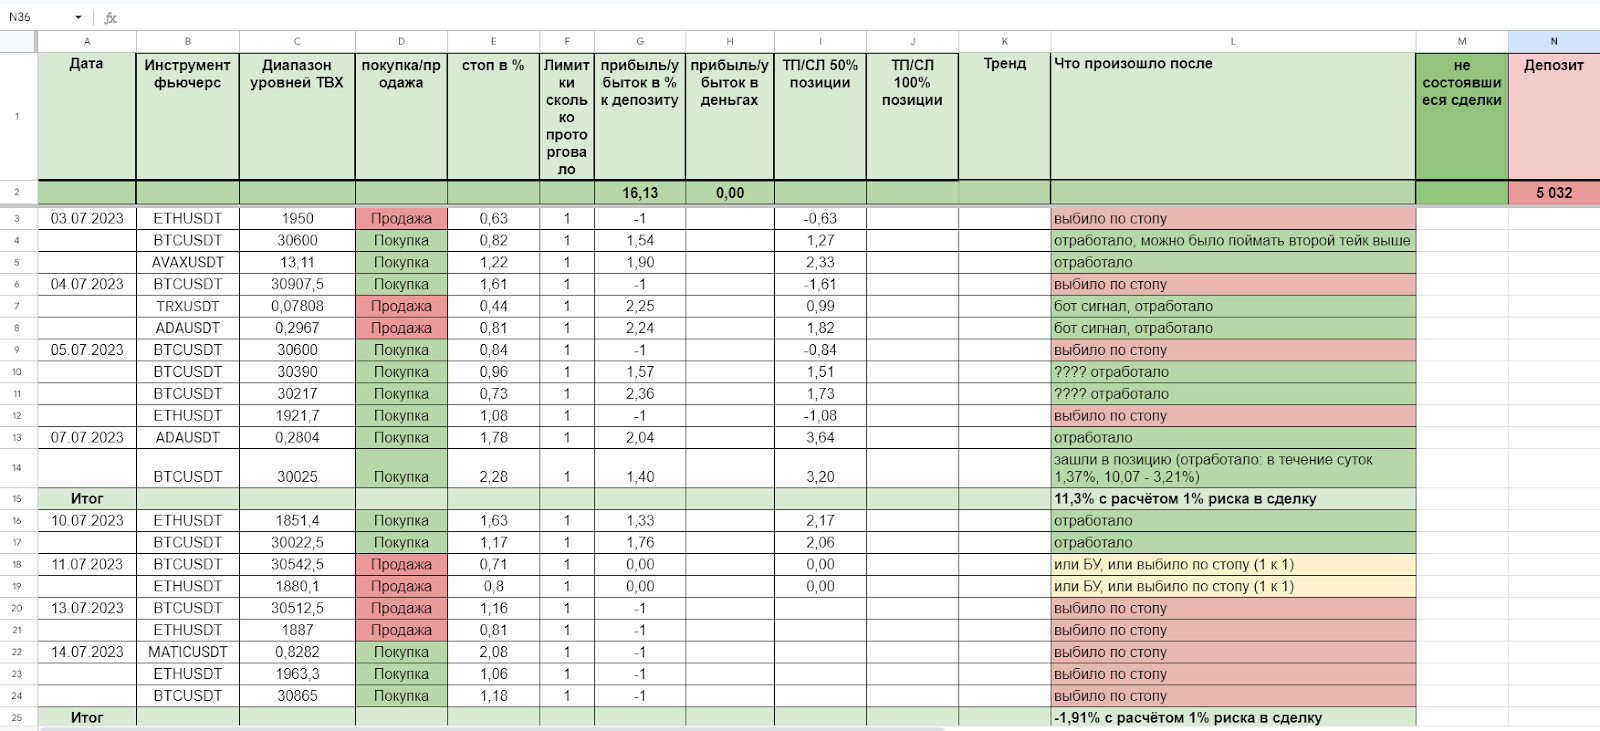The image size is (1600, 731).
Task: Click level cell 1851,4
Action: point(297,520)
